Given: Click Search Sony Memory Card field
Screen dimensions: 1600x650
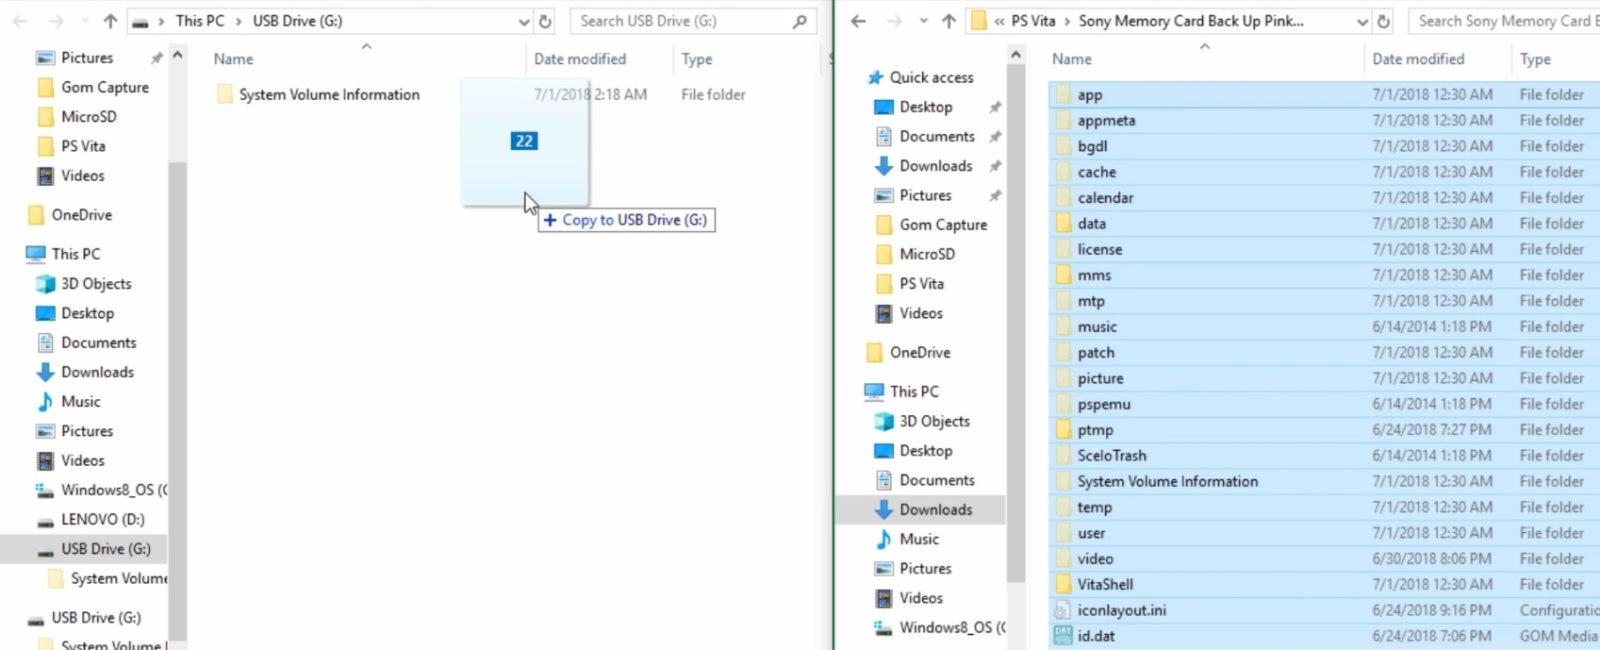Looking at the screenshot, I should [1504, 21].
